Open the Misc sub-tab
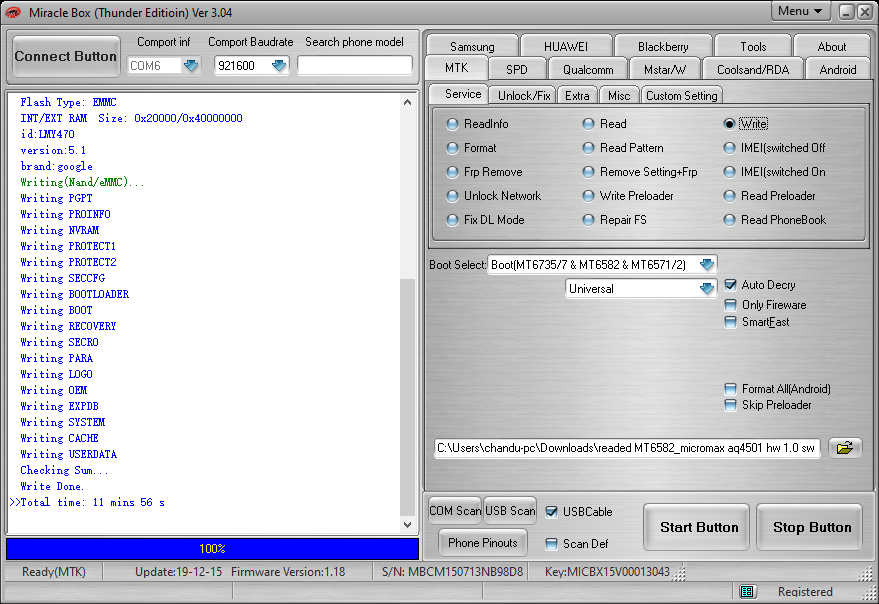 coord(619,95)
